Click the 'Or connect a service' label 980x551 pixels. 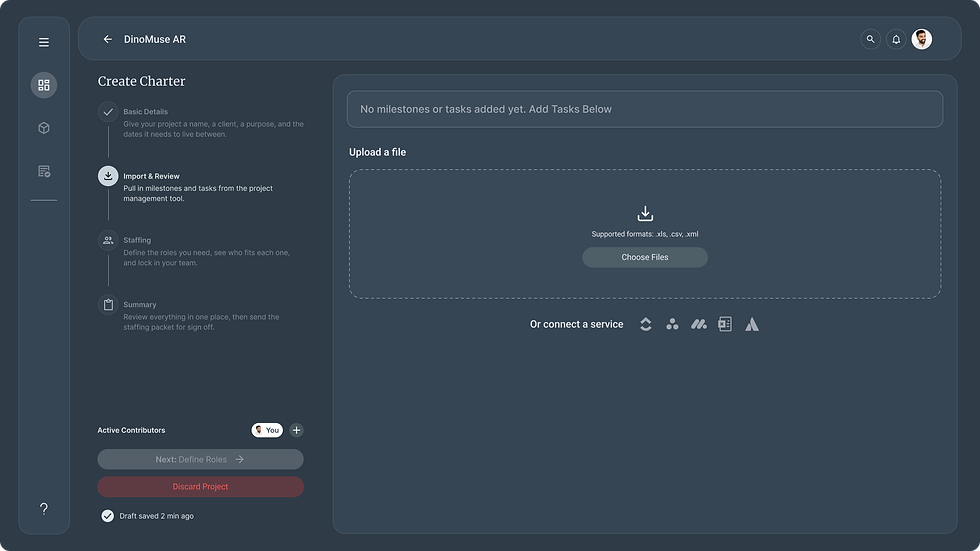(576, 324)
